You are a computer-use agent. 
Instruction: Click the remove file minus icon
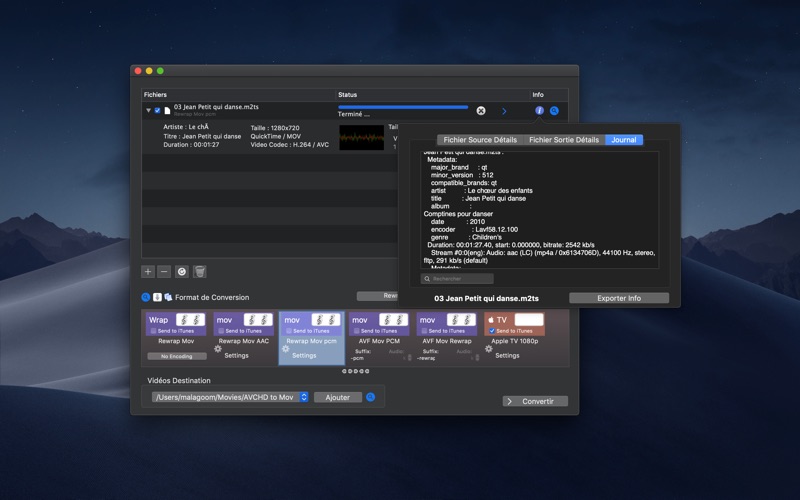[x=164, y=271]
